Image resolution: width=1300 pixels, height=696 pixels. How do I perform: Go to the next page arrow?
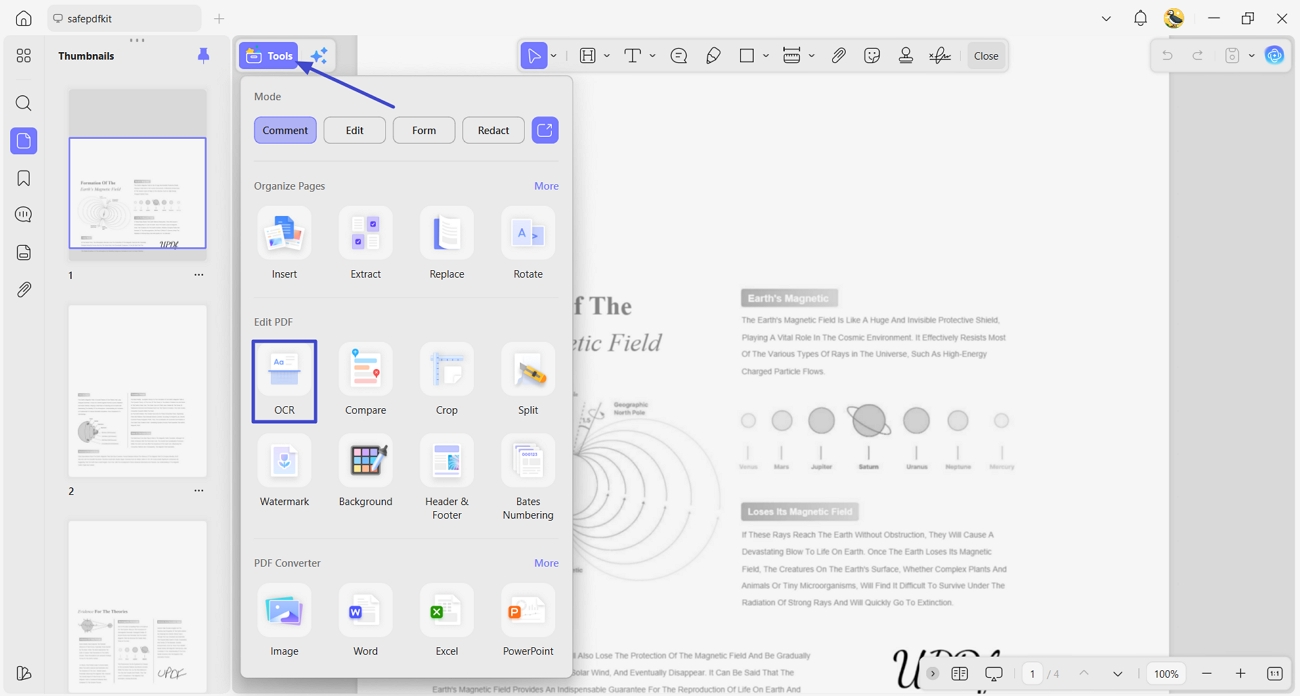coord(1118,674)
